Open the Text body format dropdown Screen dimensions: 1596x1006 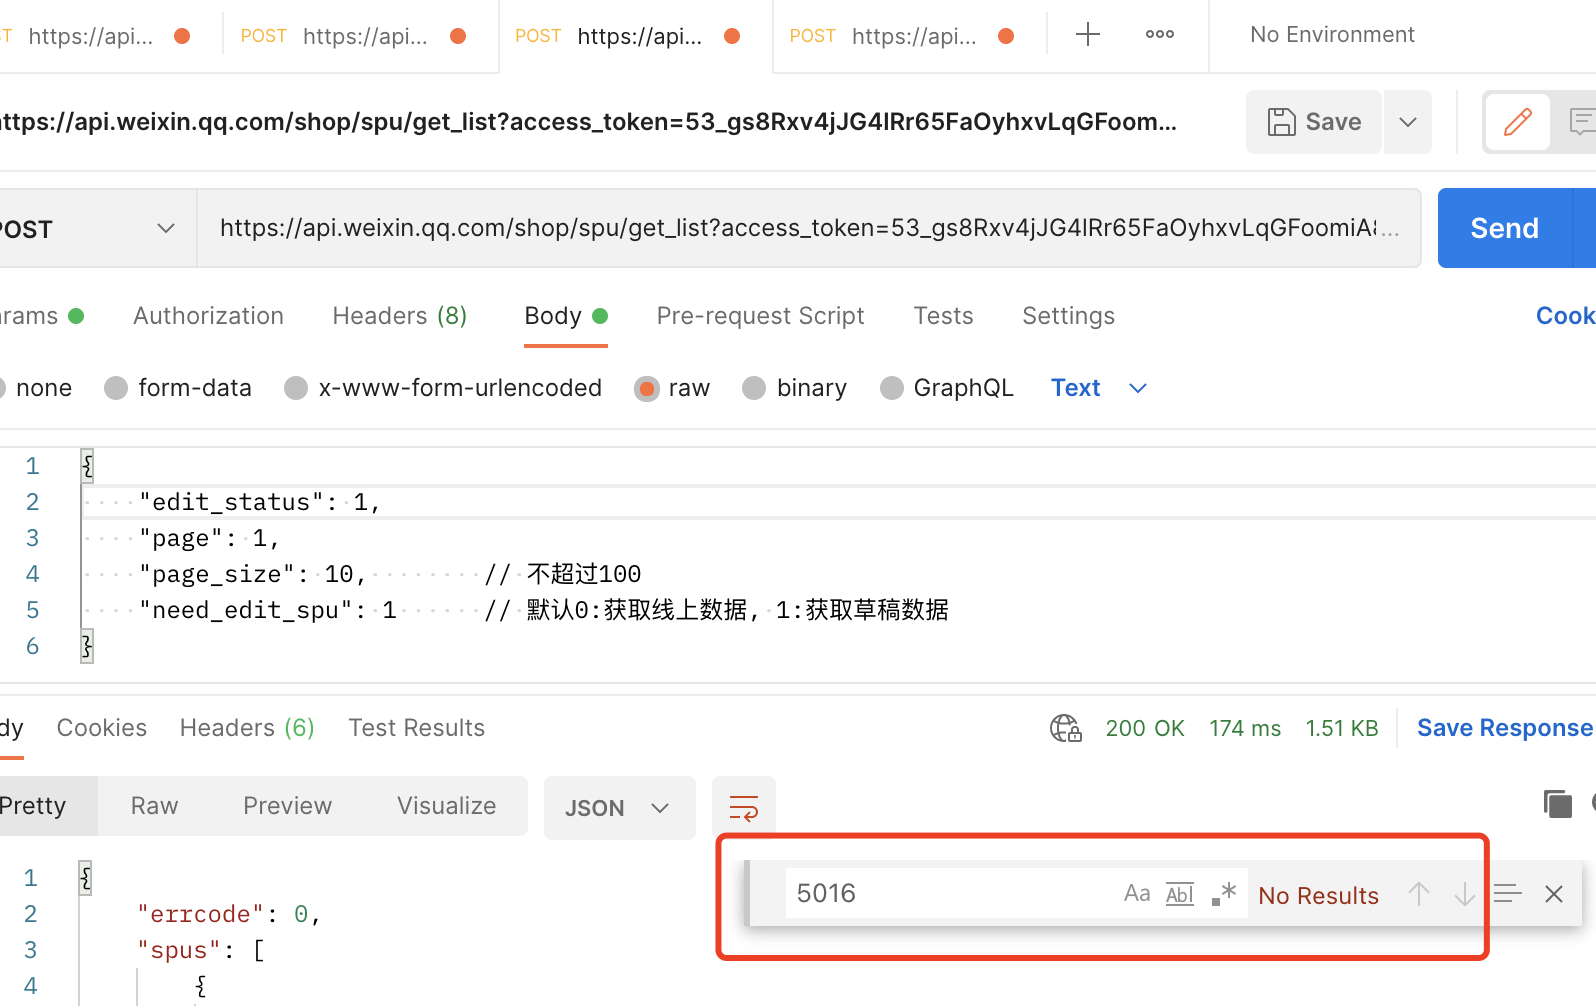(1098, 388)
